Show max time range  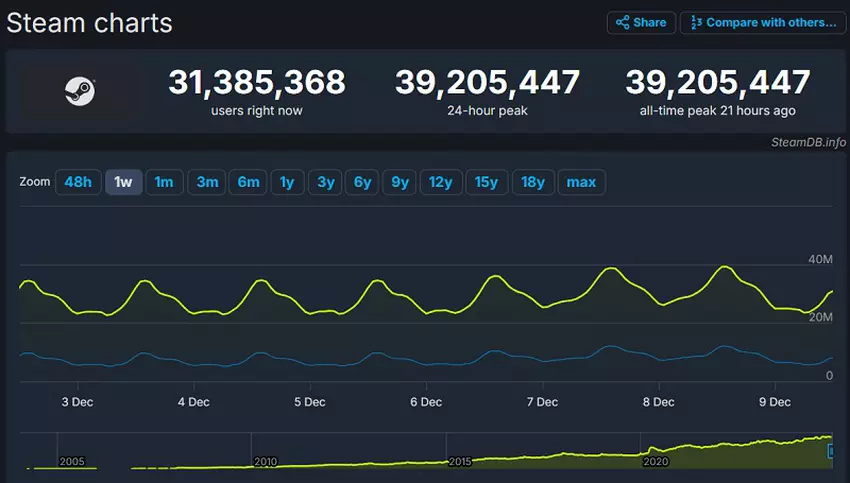pyautogui.click(x=581, y=182)
